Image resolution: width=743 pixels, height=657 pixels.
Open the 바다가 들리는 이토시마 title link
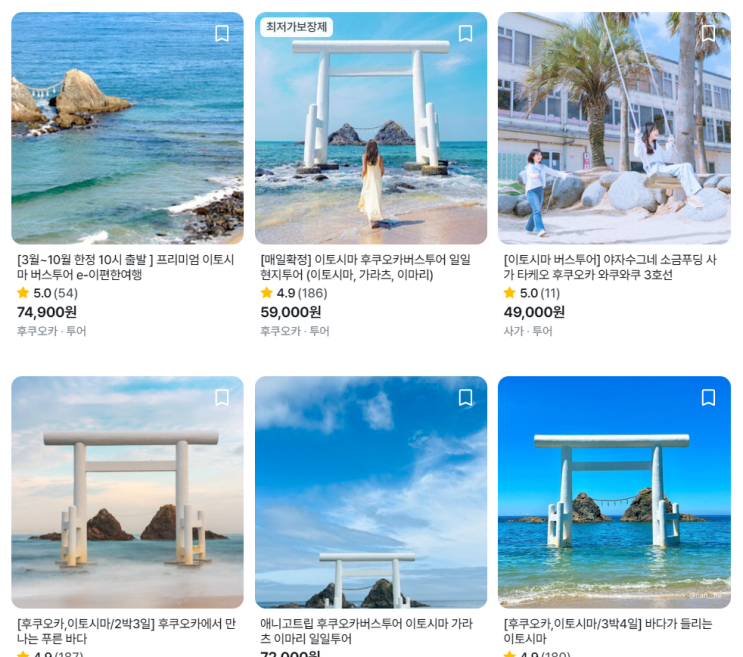click(x=607, y=631)
